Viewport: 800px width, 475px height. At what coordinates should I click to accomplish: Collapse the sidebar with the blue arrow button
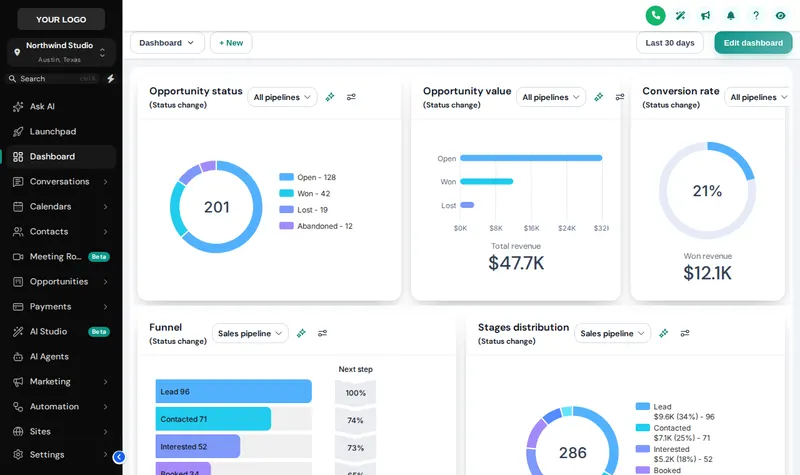point(119,457)
